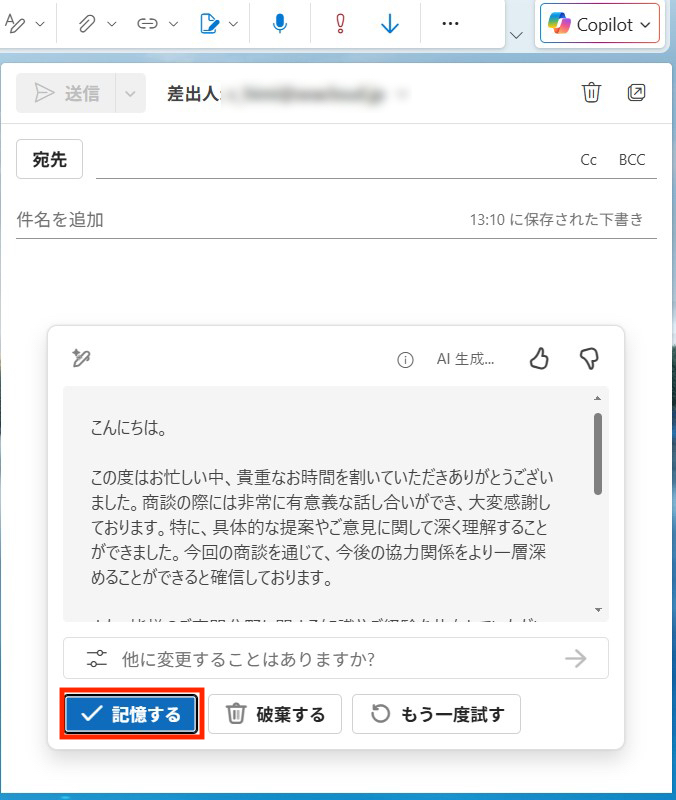676x800 pixels.
Task: Click the 記憶する keep button
Action: 131,714
